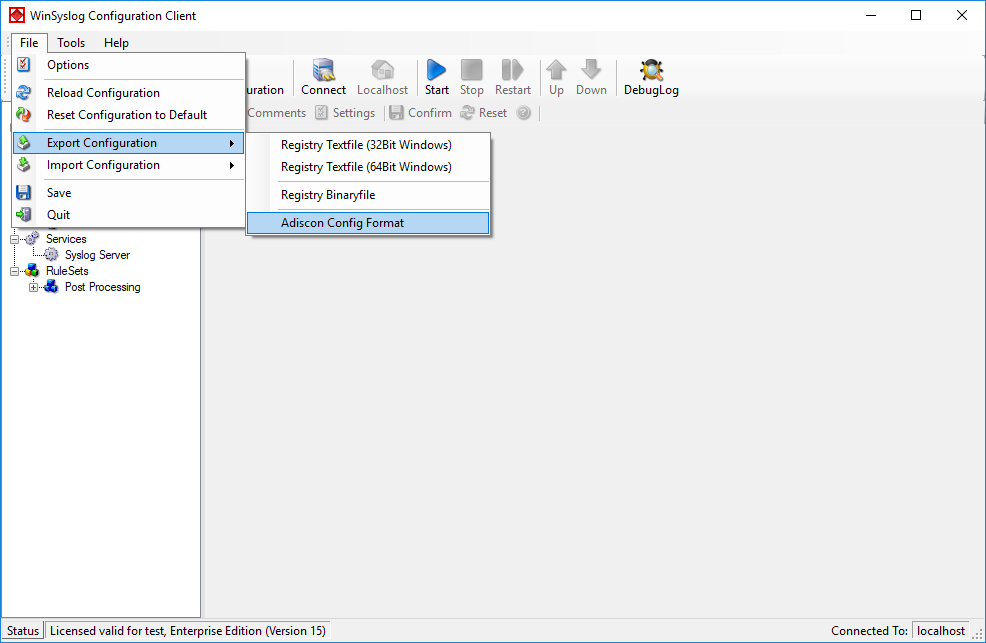The height and width of the screenshot is (643, 986).
Task: Click the Reset toolbar button
Action: [x=484, y=113]
